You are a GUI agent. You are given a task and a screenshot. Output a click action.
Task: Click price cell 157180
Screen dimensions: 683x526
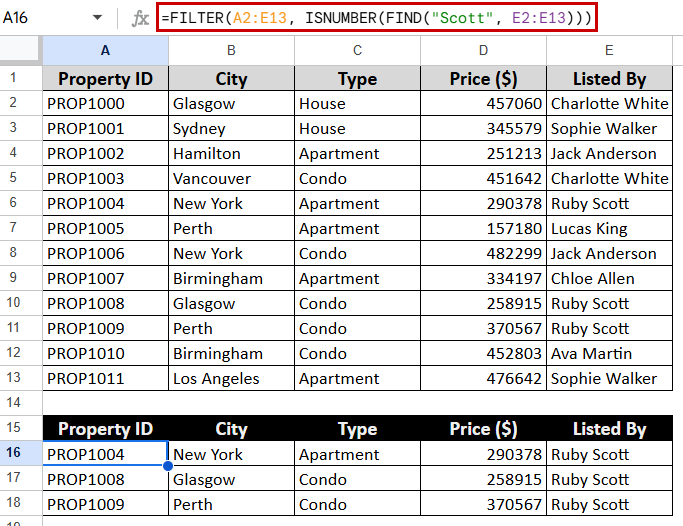483,228
